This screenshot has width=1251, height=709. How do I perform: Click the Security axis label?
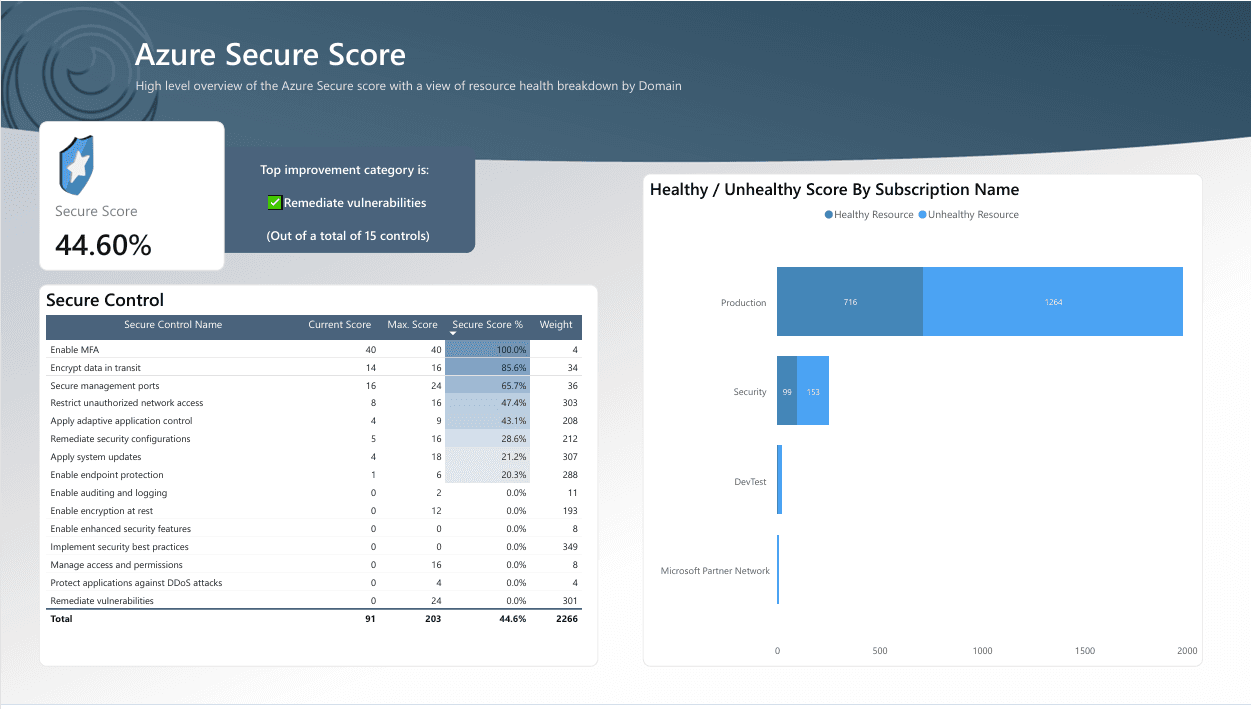(x=750, y=392)
